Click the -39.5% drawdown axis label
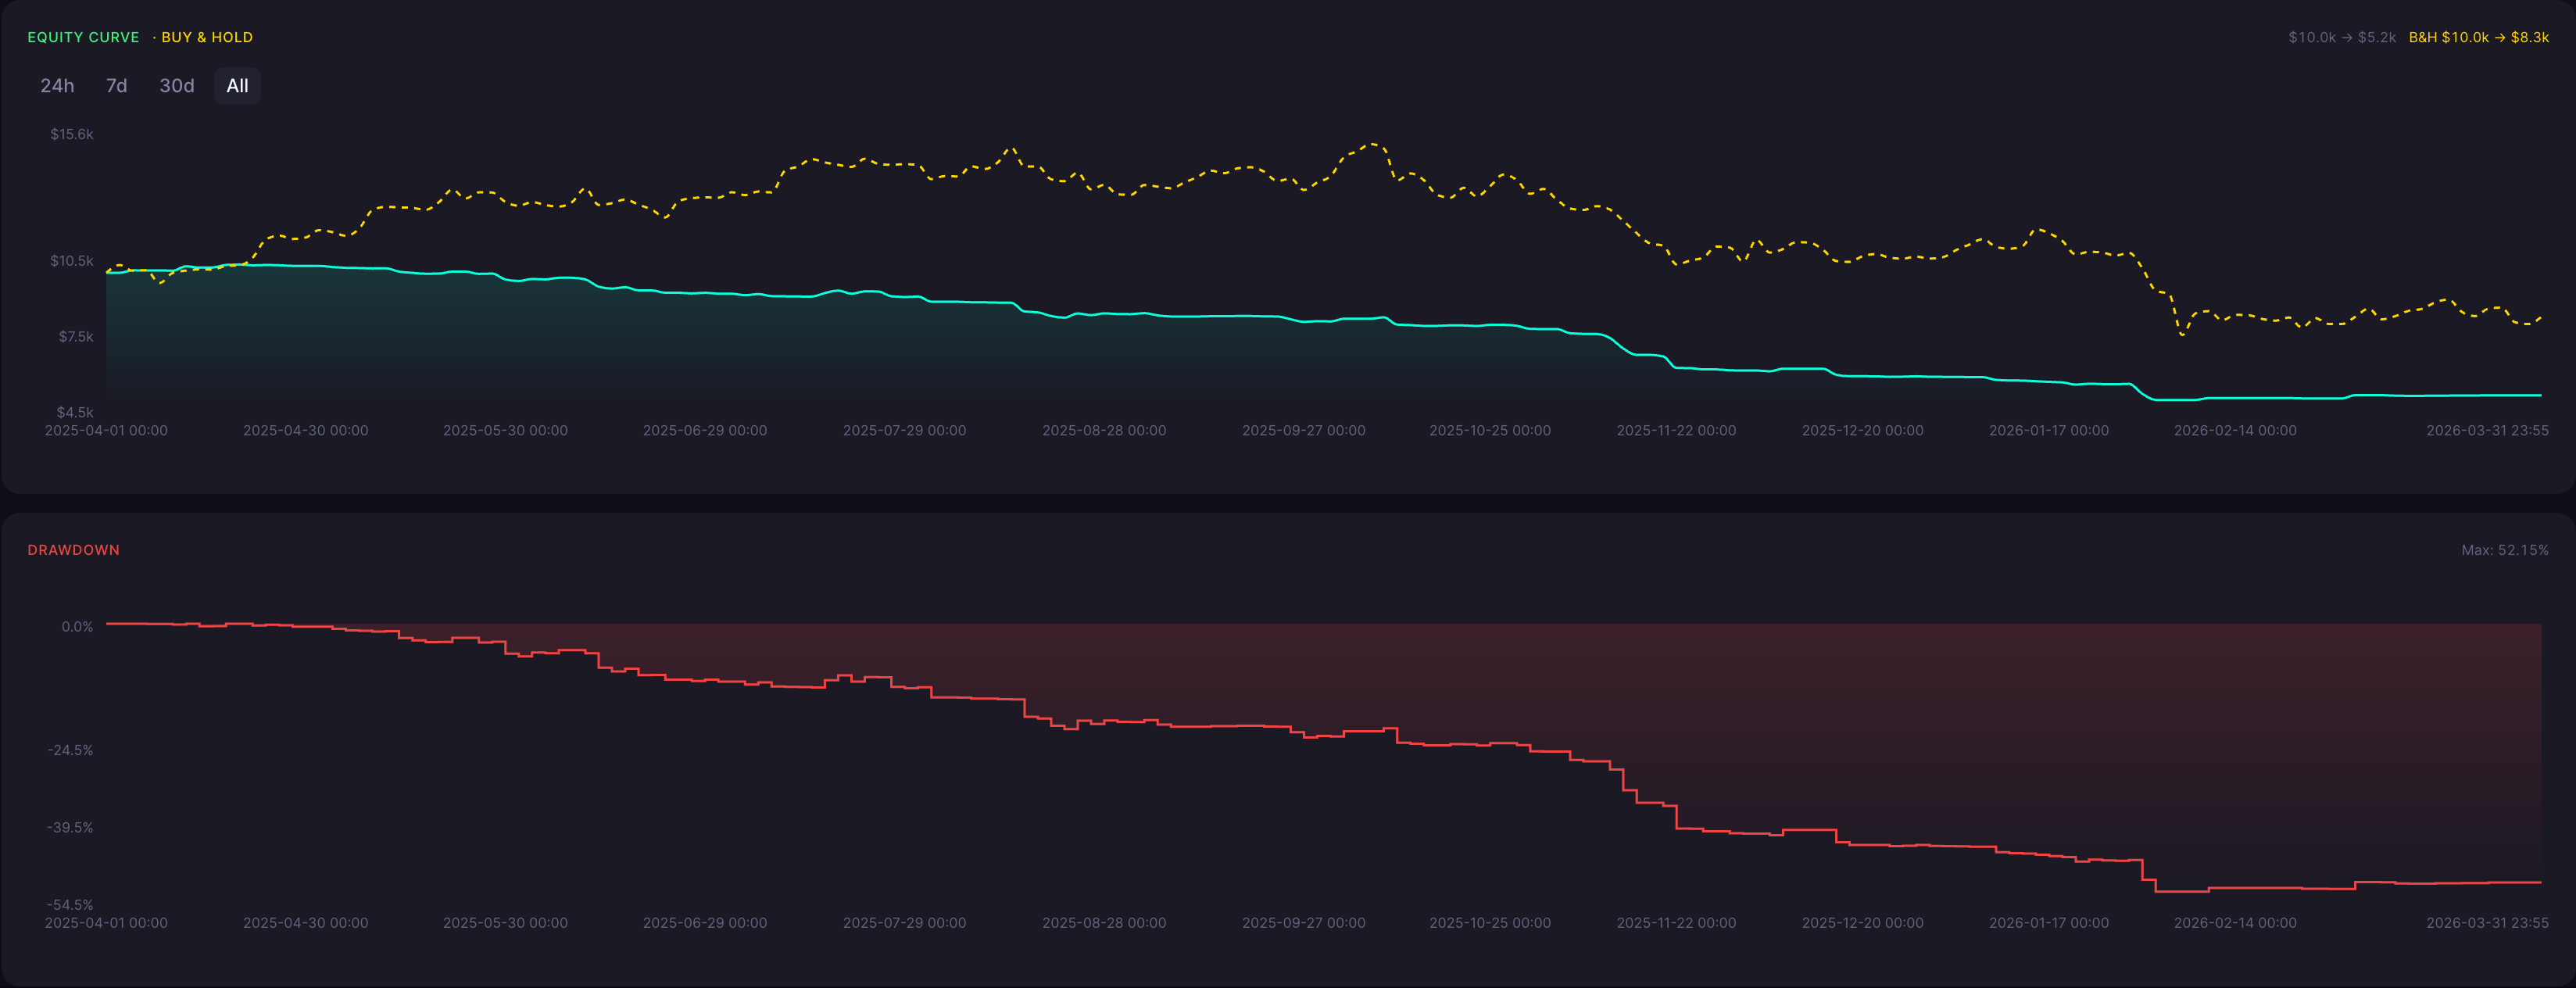Viewport: 2576px width, 988px height. (x=70, y=828)
